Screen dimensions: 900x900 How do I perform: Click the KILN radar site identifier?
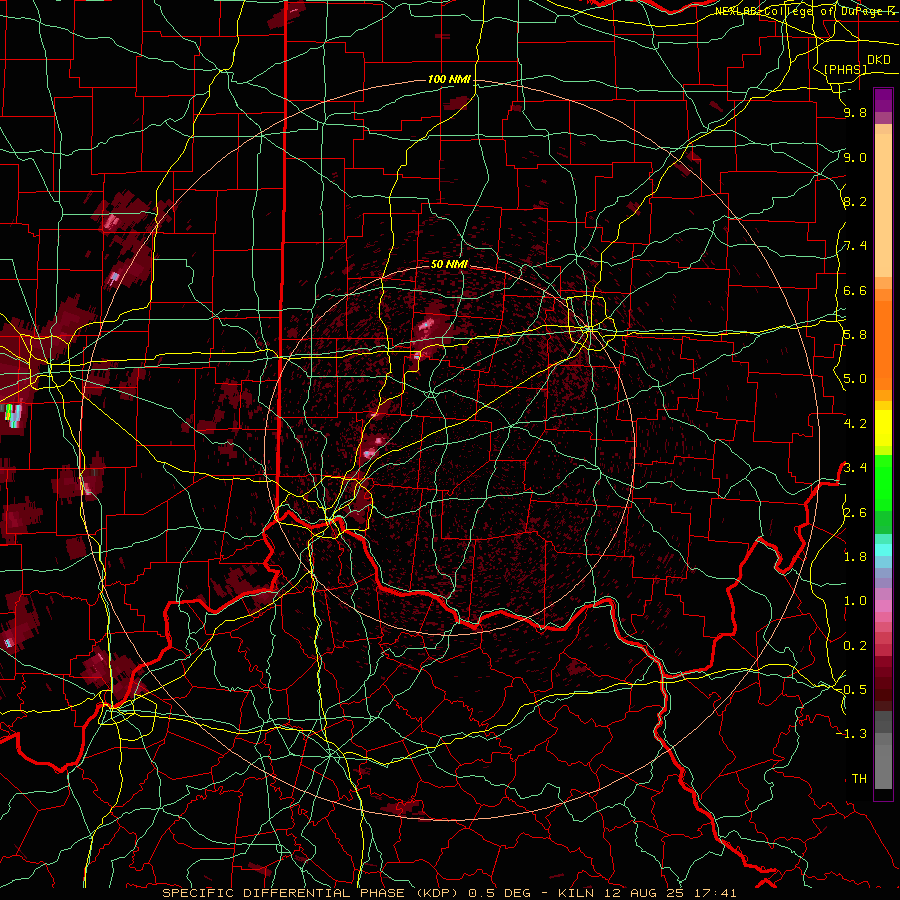[577, 893]
